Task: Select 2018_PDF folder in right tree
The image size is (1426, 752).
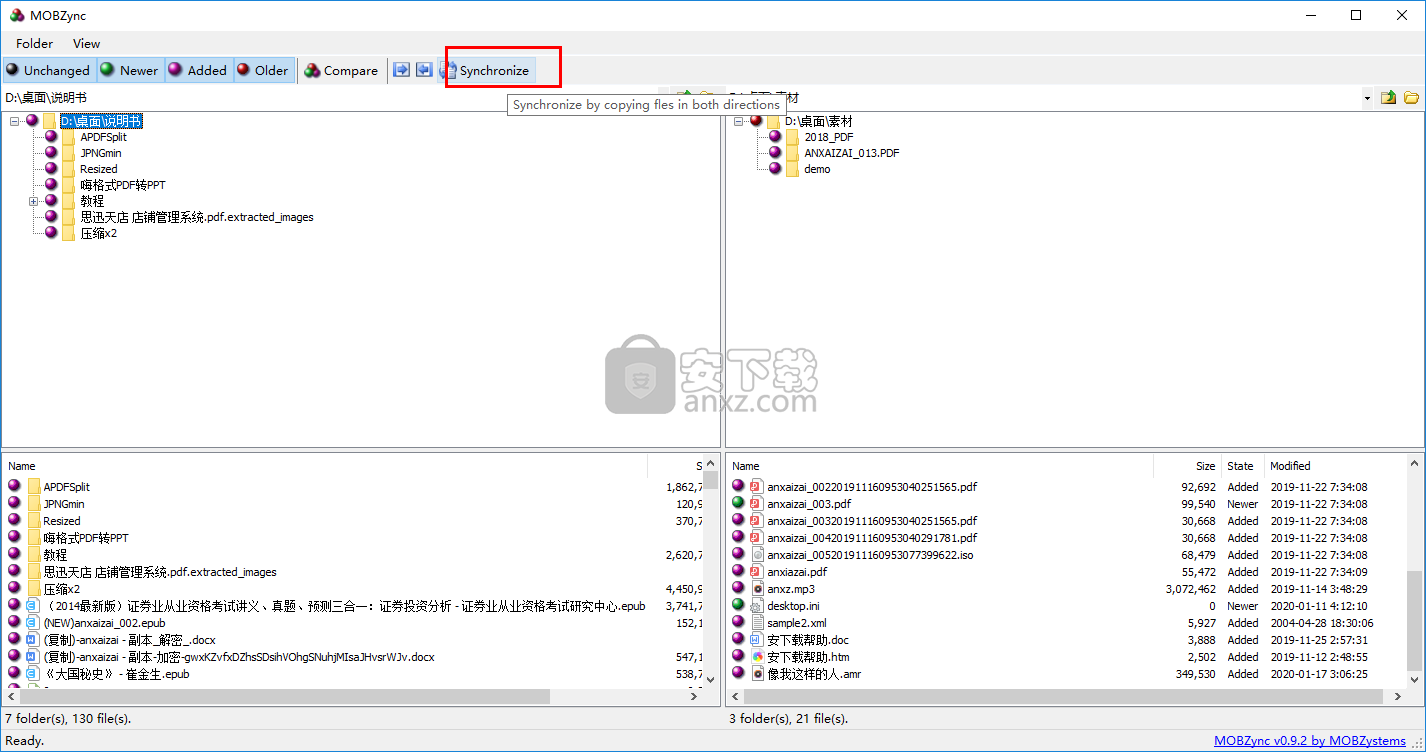Action: pos(829,137)
